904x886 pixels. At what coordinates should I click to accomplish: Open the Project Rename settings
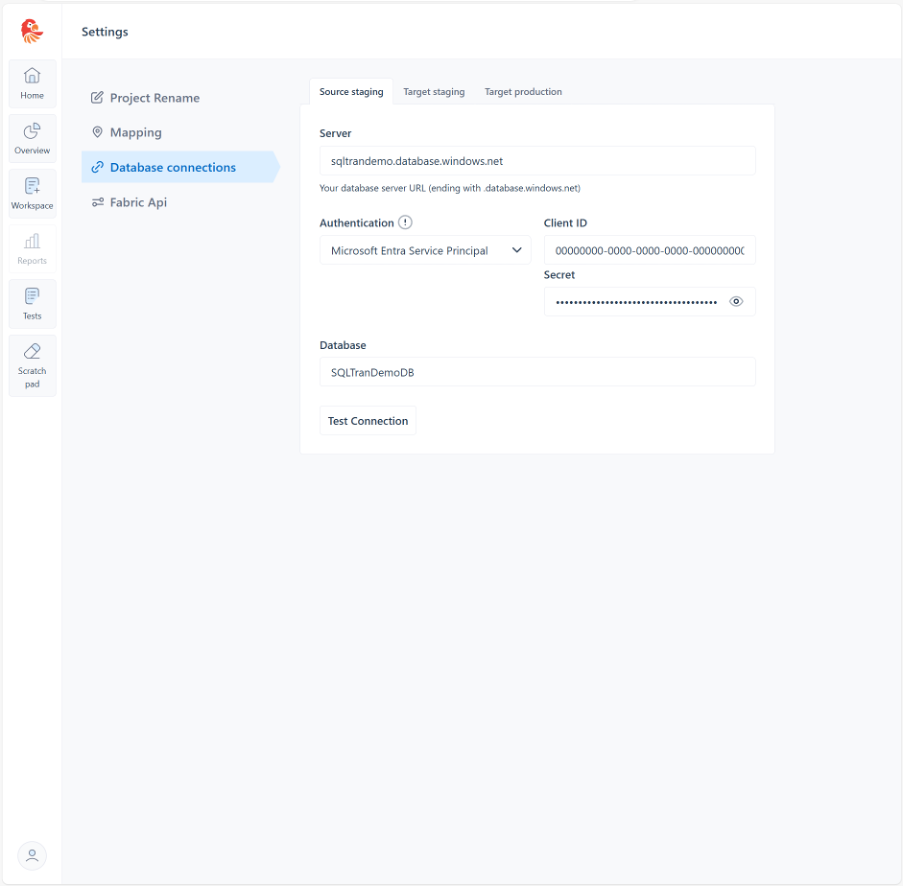pyautogui.click(x=154, y=98)
